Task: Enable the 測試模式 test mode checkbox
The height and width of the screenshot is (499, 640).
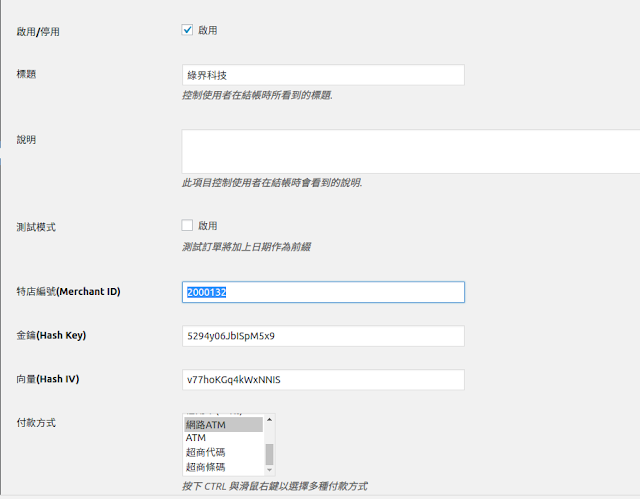Action: click(187, 226)
